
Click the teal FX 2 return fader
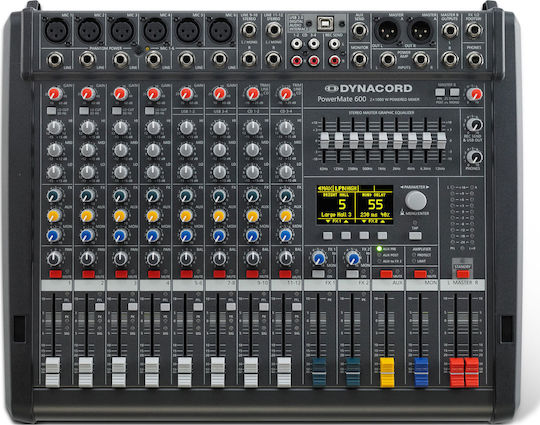[x=353, y=372]
